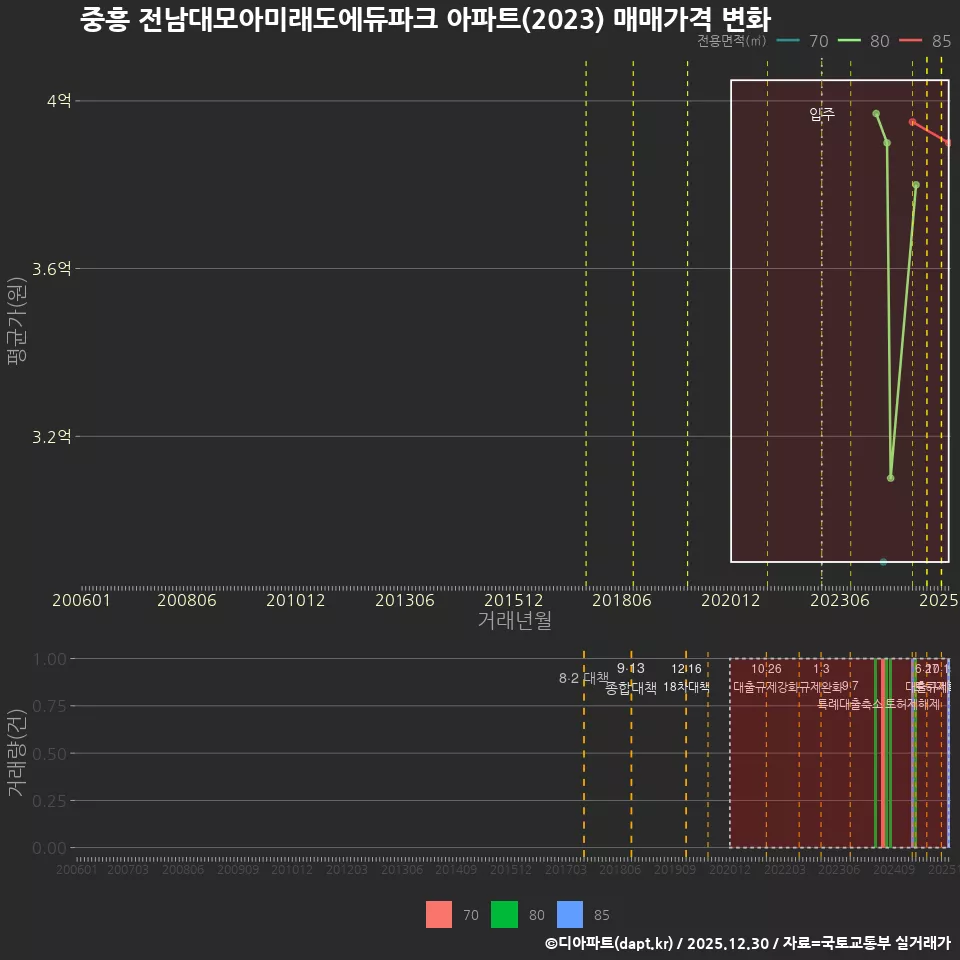Click the first red 85 data point
Viewport: 960px width, 960px height.
[912, 122]
